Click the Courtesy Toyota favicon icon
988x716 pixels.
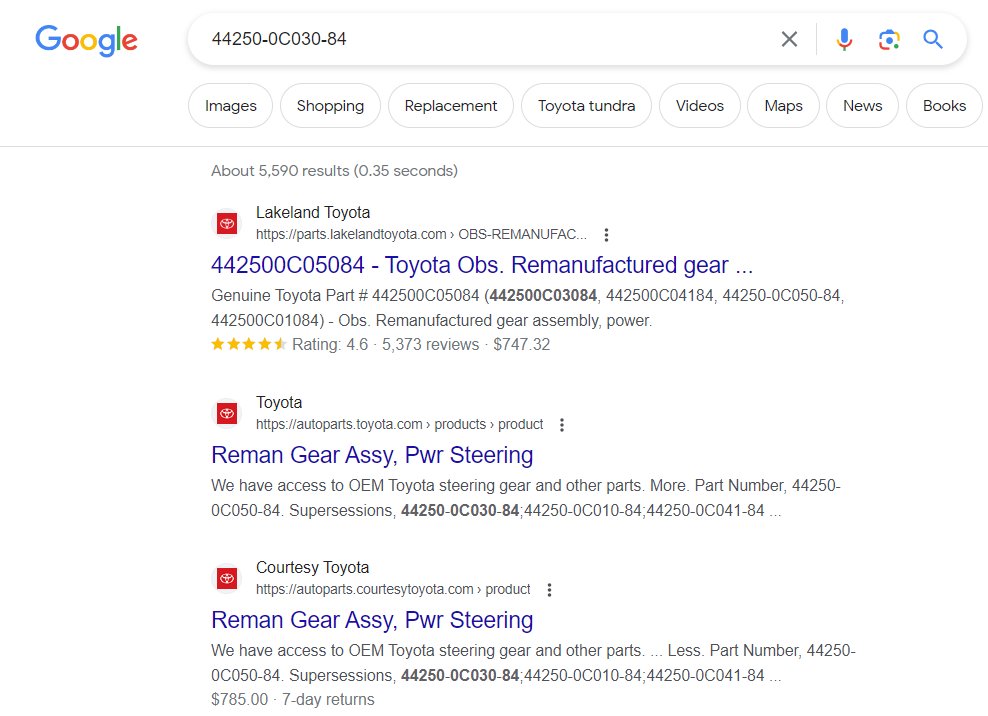tap(227, 578)
